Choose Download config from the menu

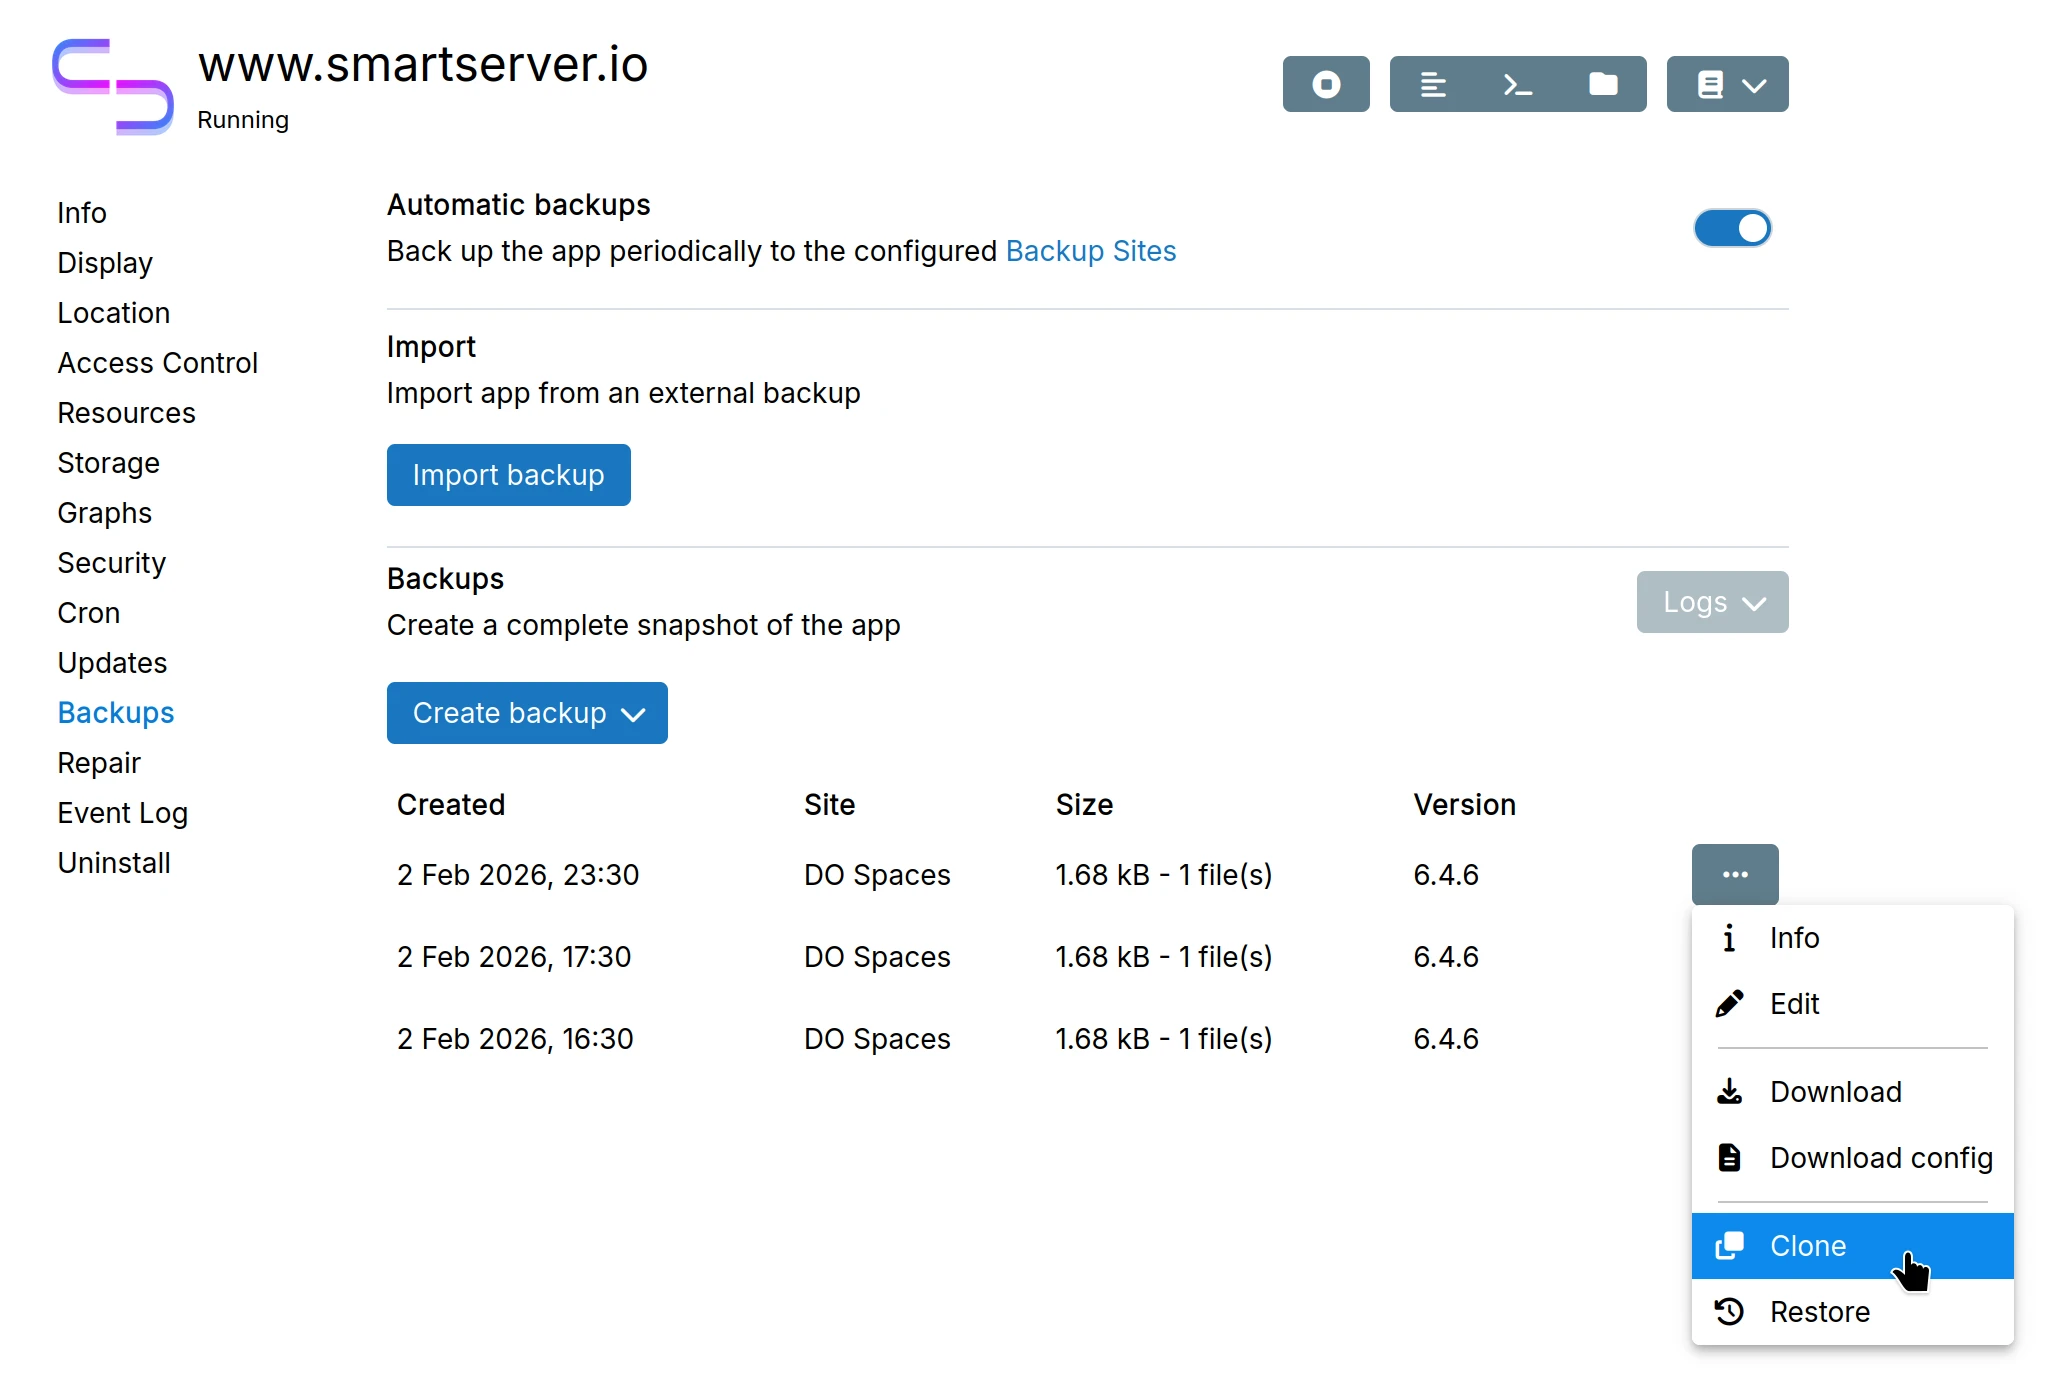click(1880, 1157)
